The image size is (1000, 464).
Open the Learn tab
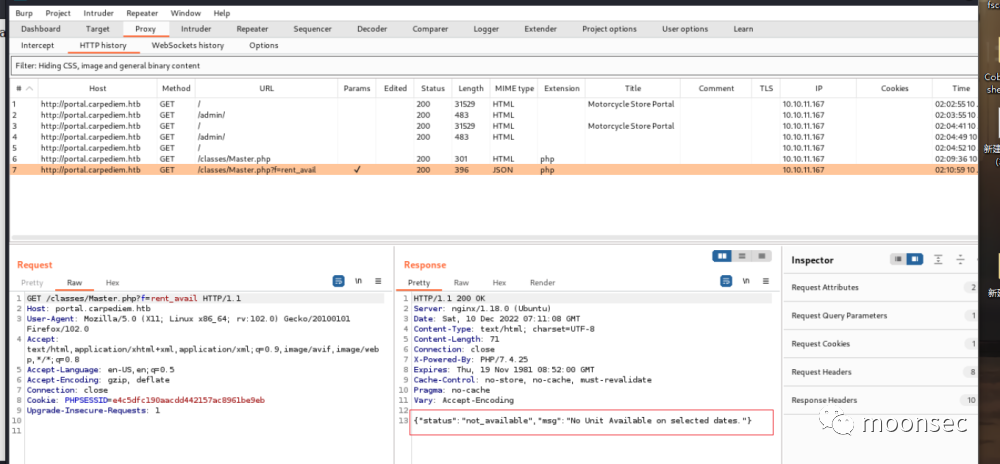click(743, 29)
